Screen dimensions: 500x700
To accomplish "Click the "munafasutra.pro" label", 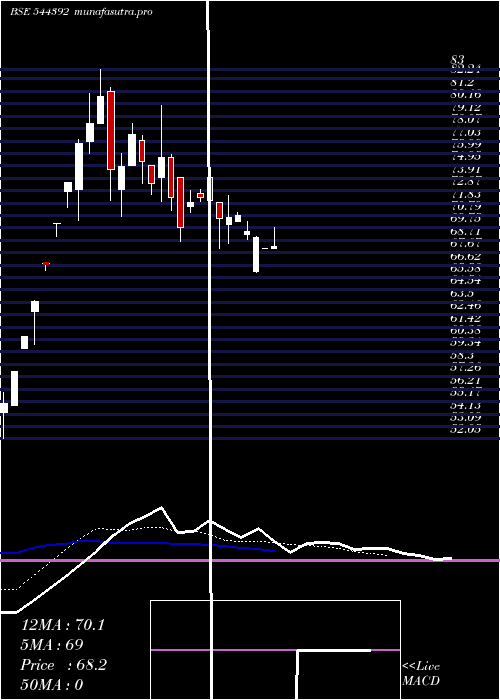I will [114, 12].
